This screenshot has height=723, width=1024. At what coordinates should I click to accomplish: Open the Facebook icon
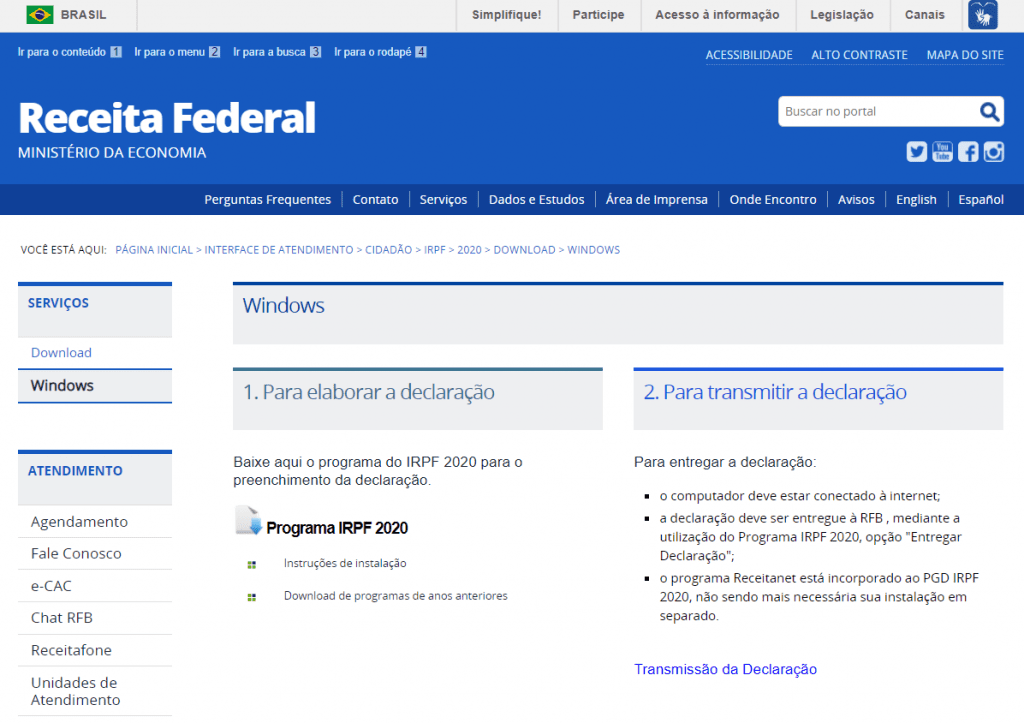pos(968,152)
